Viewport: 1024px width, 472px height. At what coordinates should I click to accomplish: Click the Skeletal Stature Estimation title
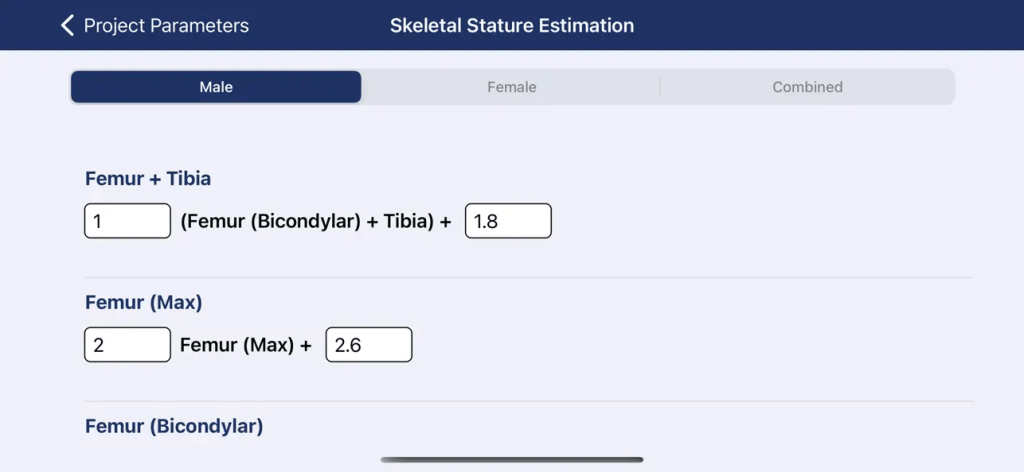511,26
